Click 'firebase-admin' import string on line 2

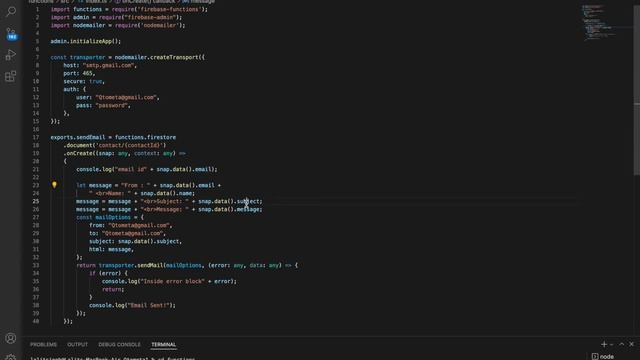[150, 18]
